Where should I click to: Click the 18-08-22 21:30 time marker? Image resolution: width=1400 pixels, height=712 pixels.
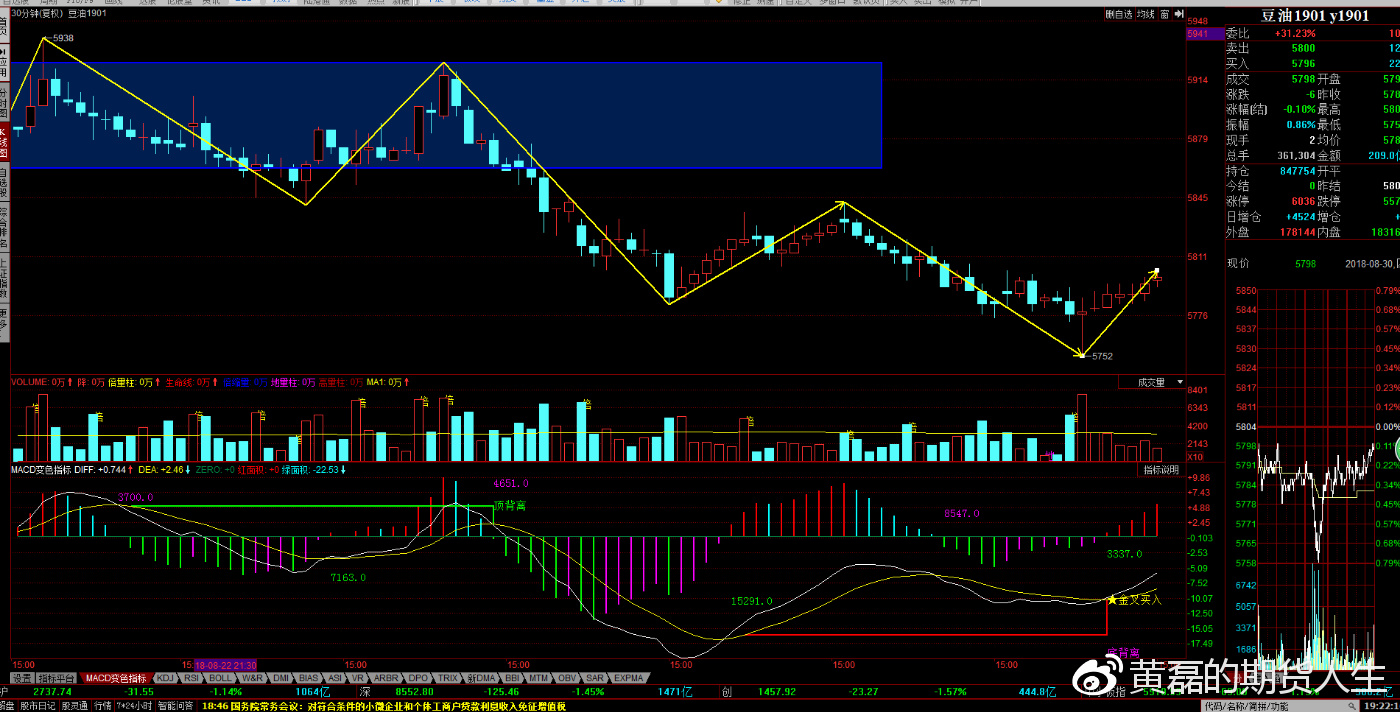pyautogui.click(x=227, y=665)
